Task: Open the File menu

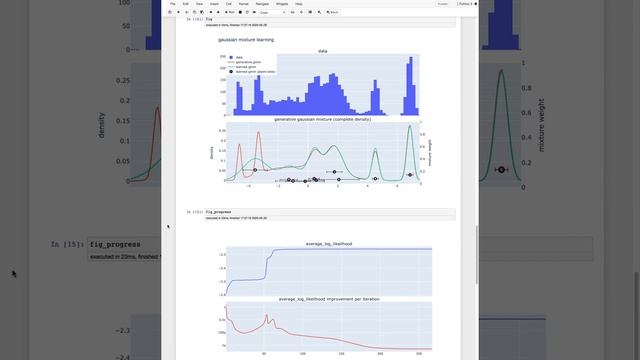Action: 173,4
